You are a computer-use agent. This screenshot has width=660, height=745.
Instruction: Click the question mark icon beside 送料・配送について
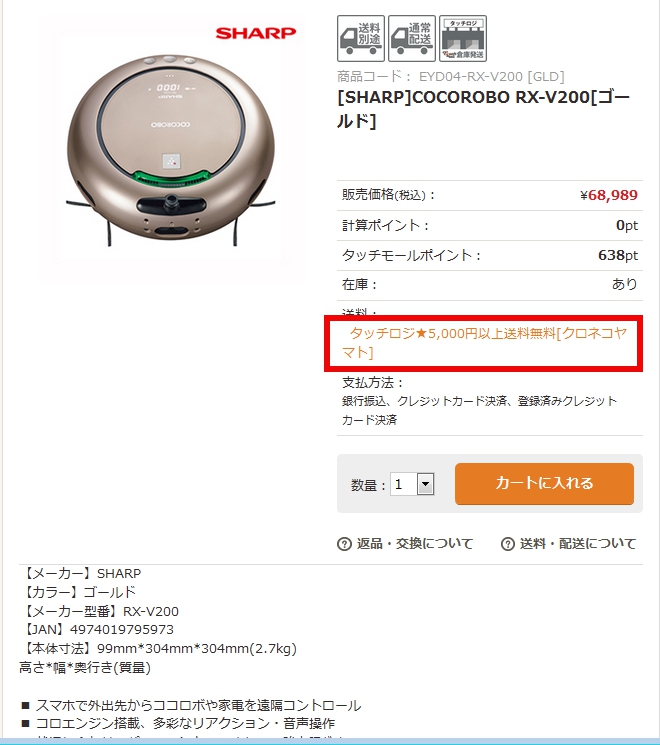508,544
